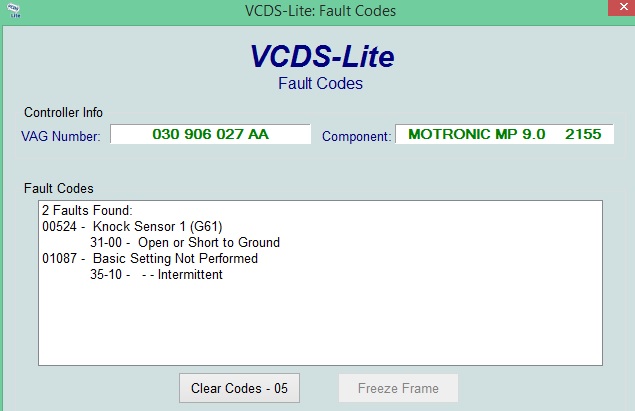Click the VAG Number field
This screenshot has width=635, height=411.
(x=210, y=134)
